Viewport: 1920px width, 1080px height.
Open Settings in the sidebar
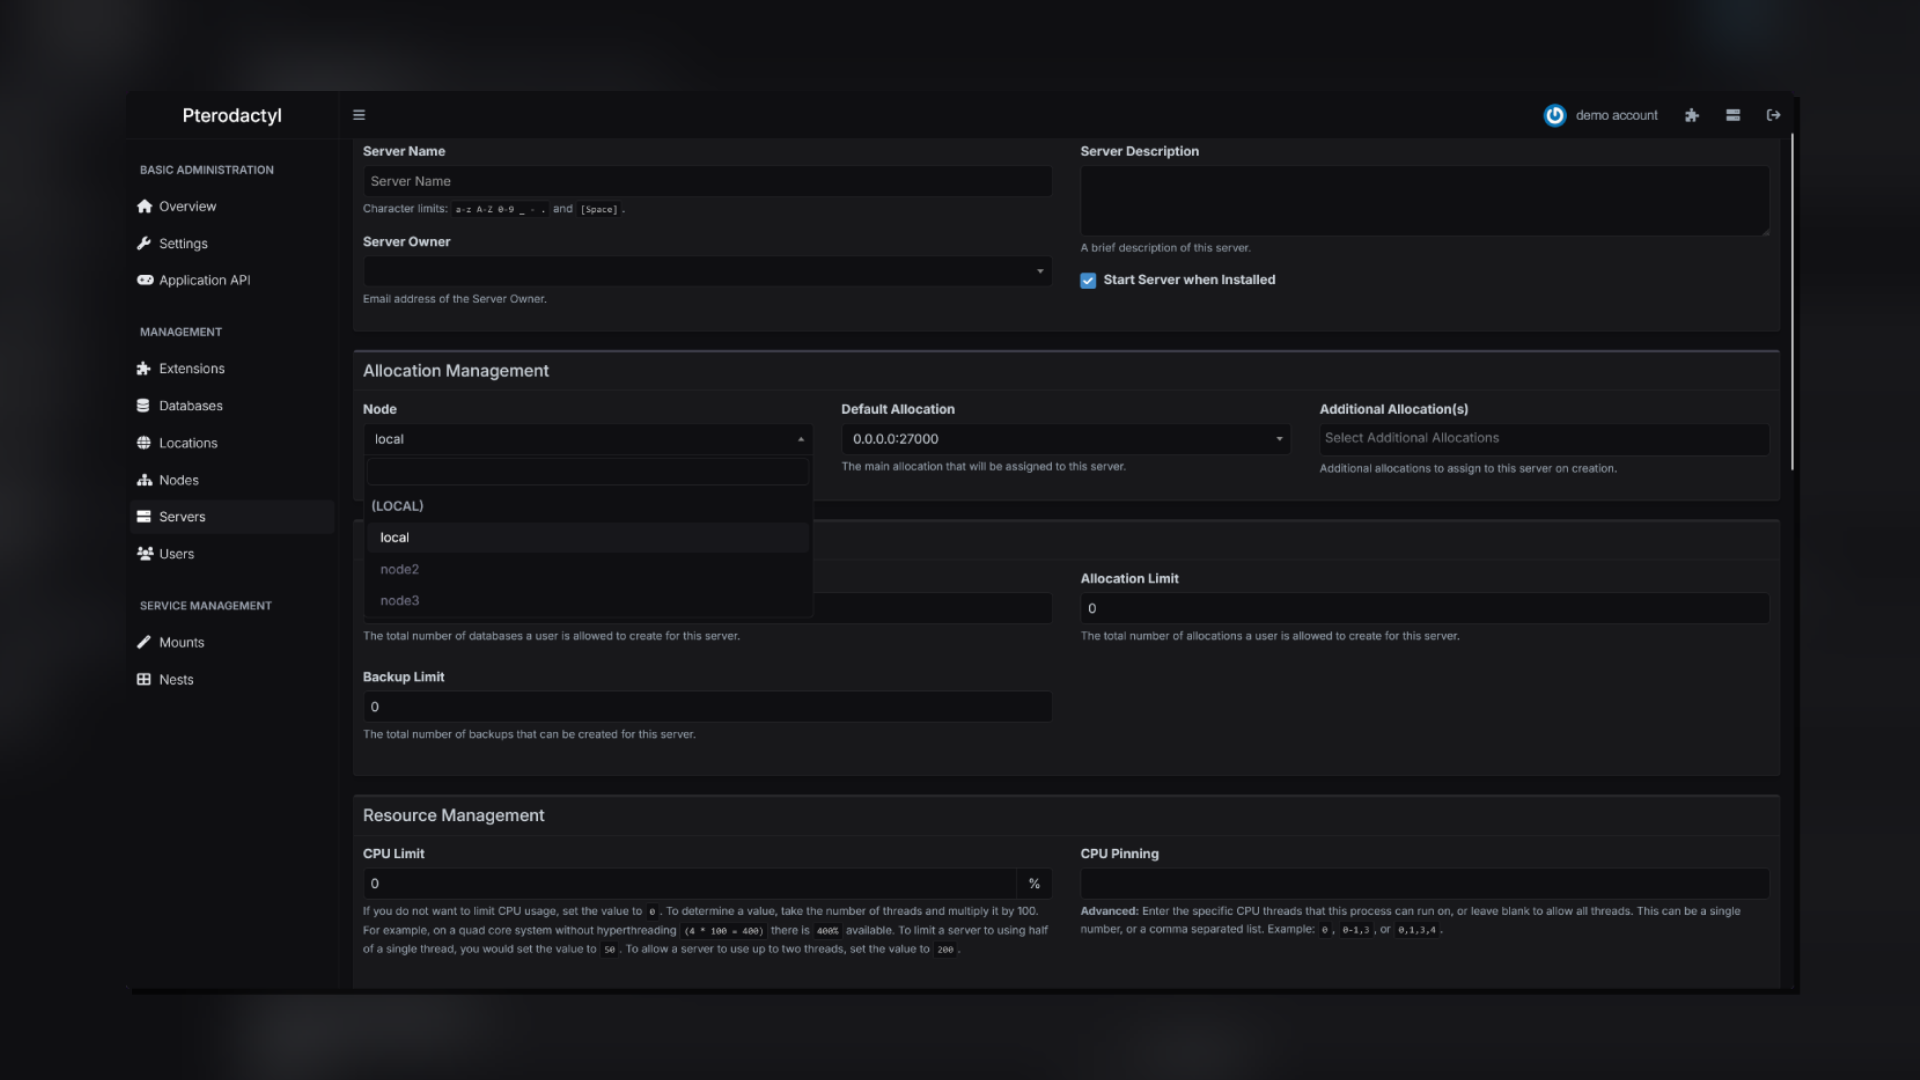click(183, 243)
